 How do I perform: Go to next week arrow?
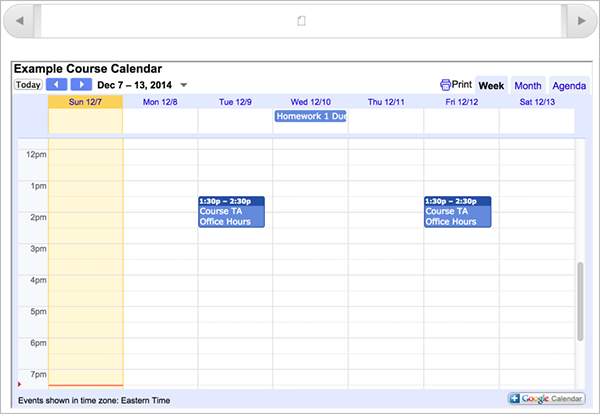[81, 85]
